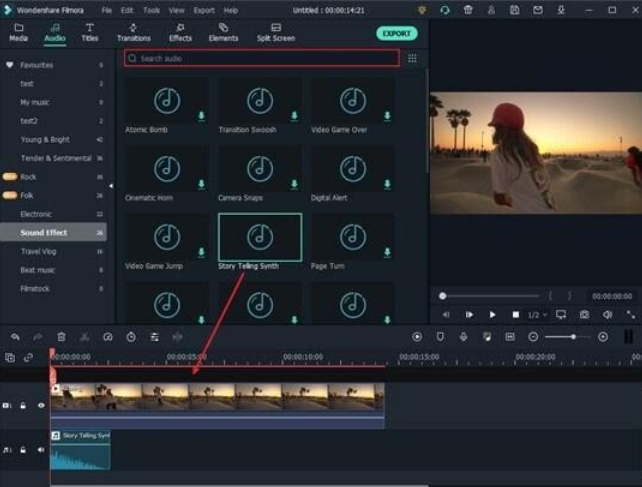Select the Travel Vlog audio category
The width and height of the screenshot is (642, 487).
(38, 251)
